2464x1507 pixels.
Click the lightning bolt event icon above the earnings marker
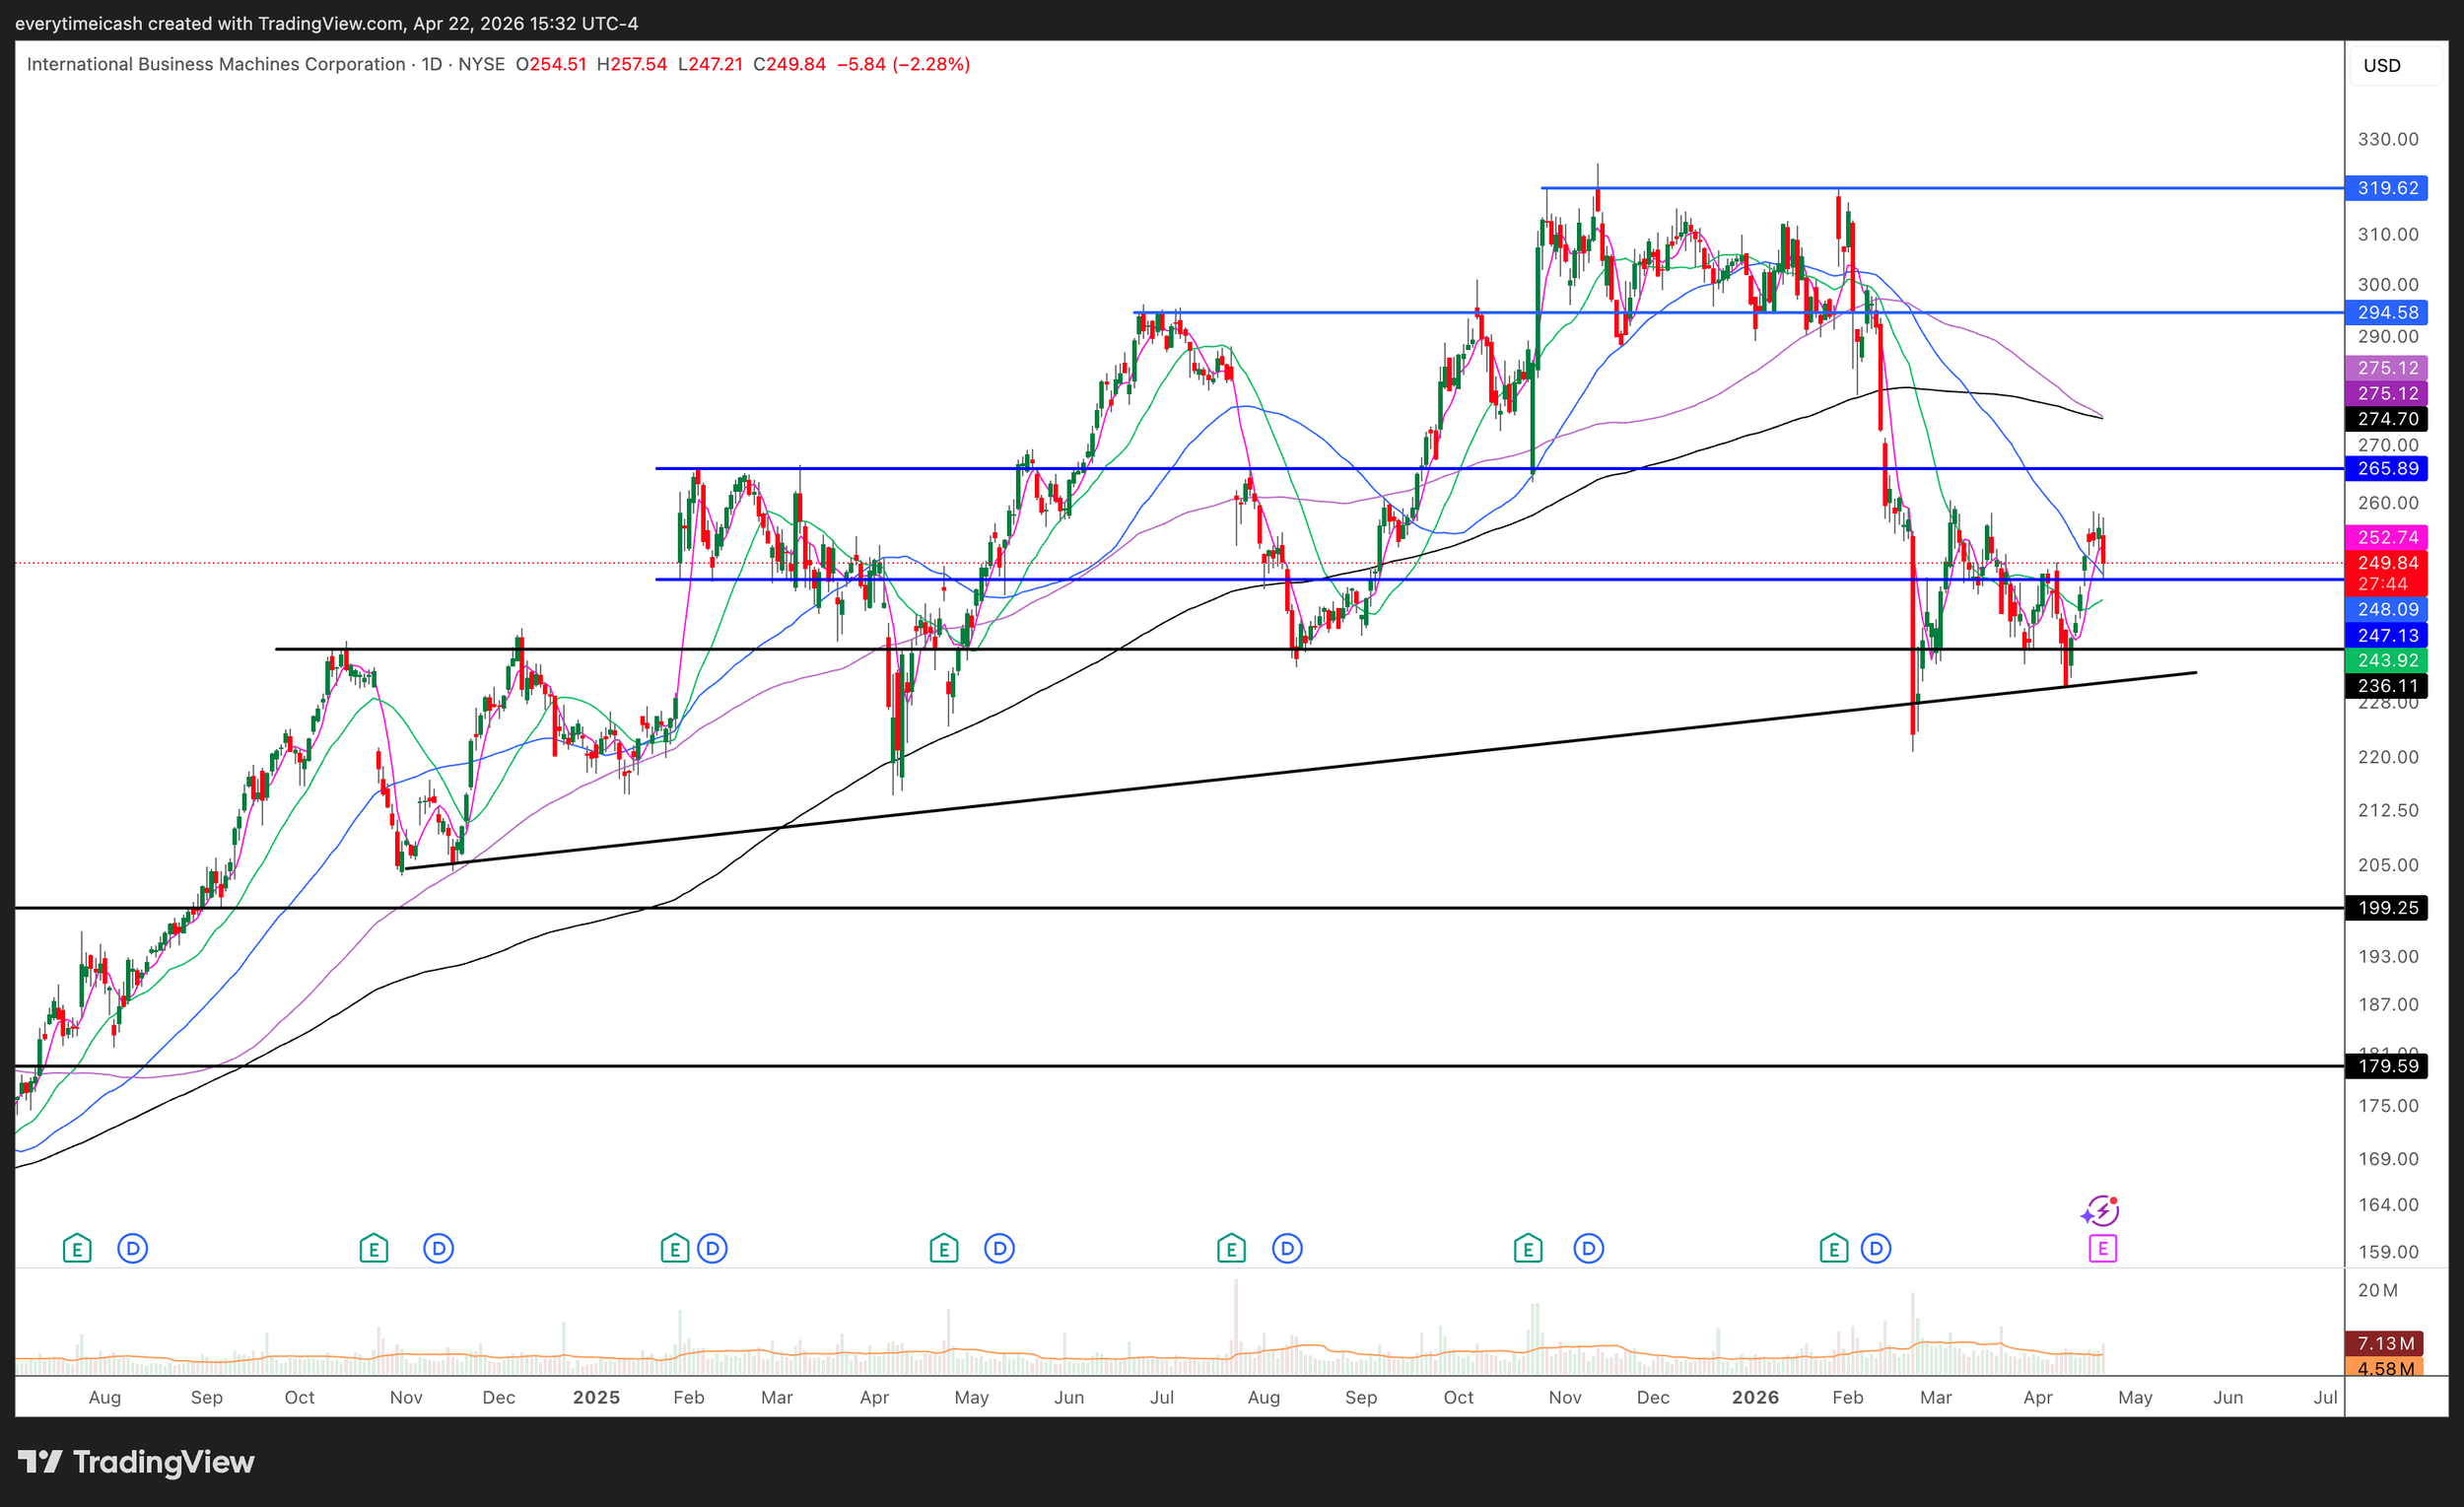click(x=2101, y=1211)
